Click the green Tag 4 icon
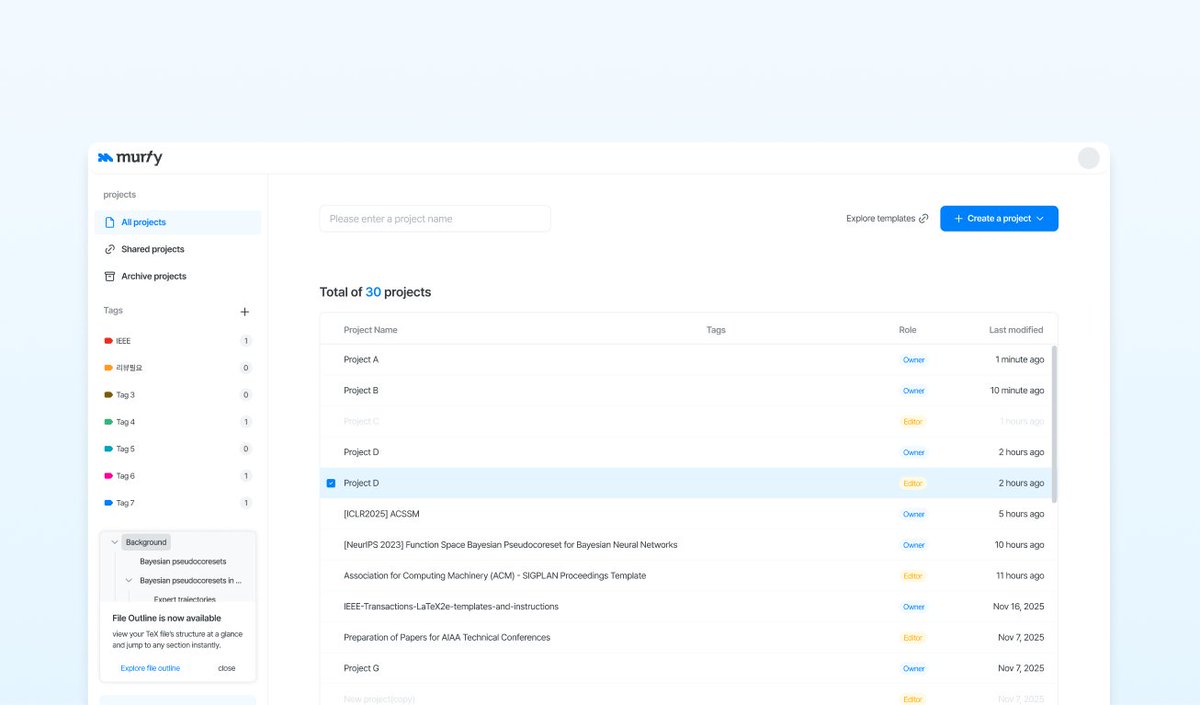The image size is (1200, 705). (x=108, y=422)
